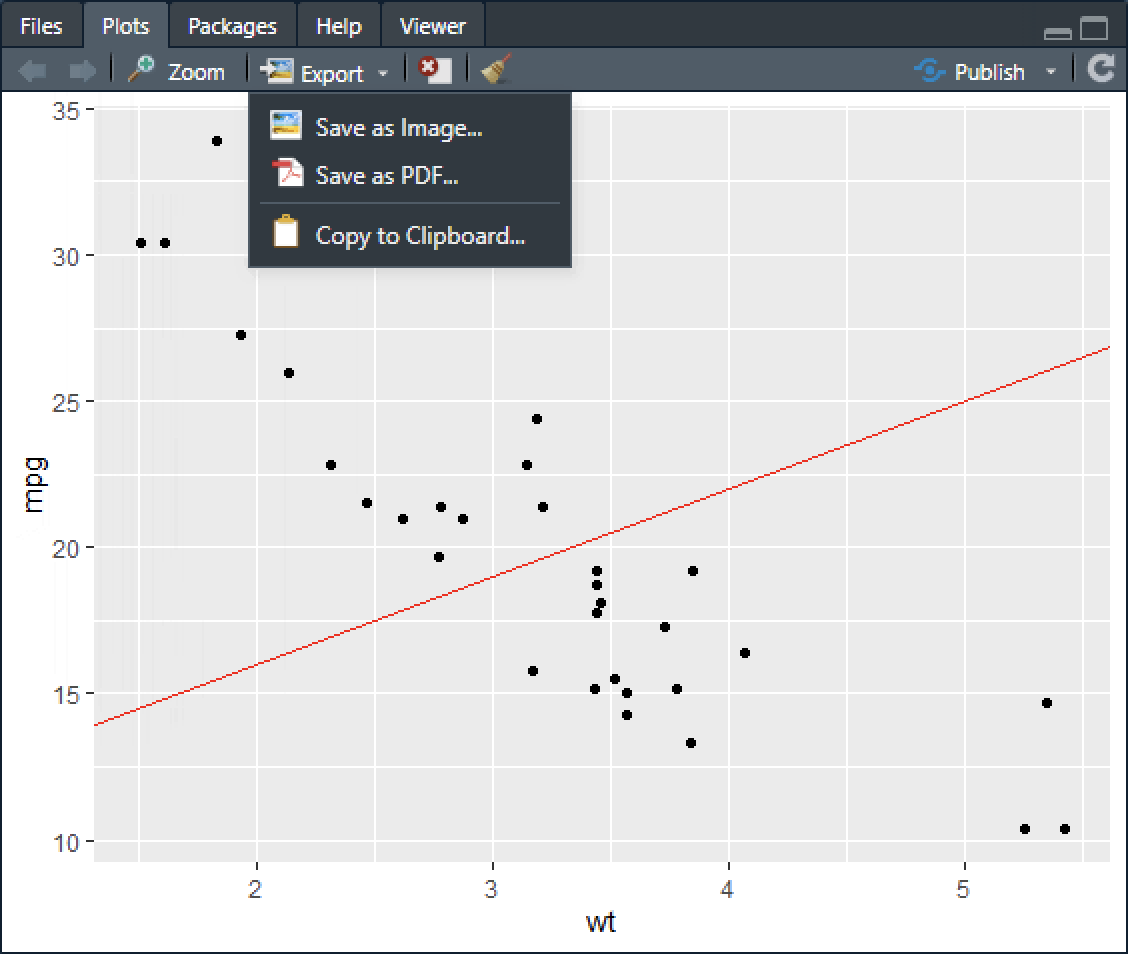The image size is (1128, 954).
Task: Click the x-axis tick label 3
Action: pos(491,889)
